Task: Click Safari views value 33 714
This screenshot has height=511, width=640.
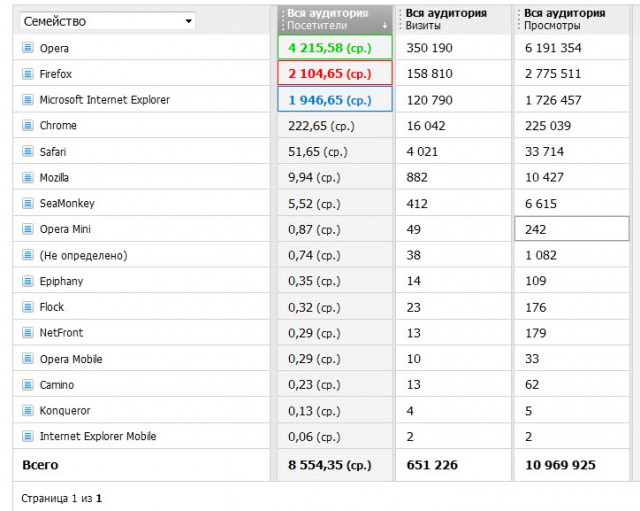Action: pos(544,151)
